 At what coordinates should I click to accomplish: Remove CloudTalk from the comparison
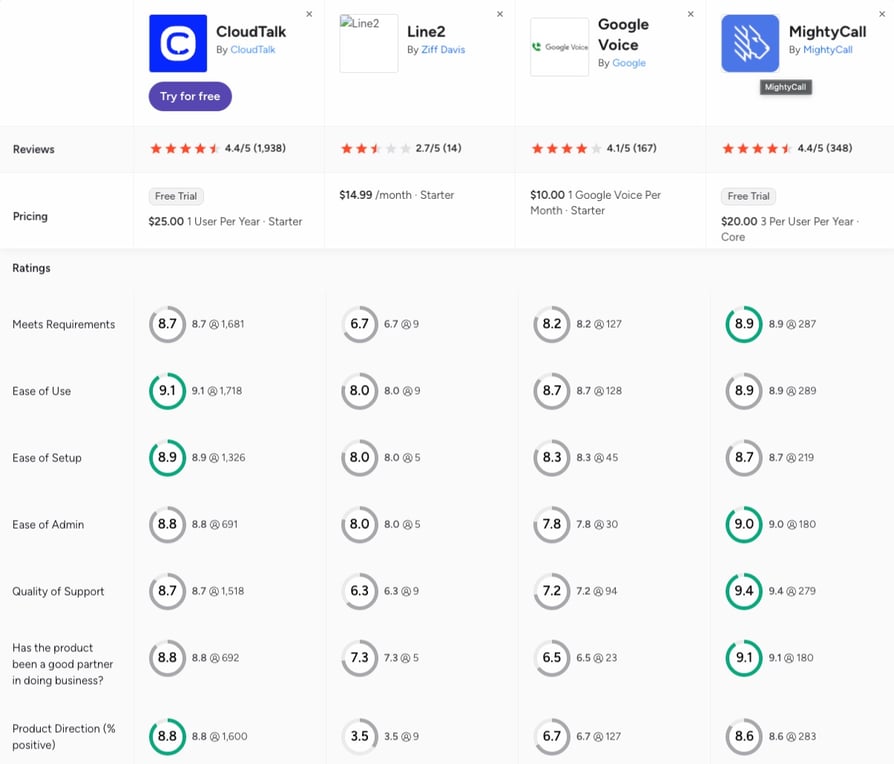tap(309, 14)
